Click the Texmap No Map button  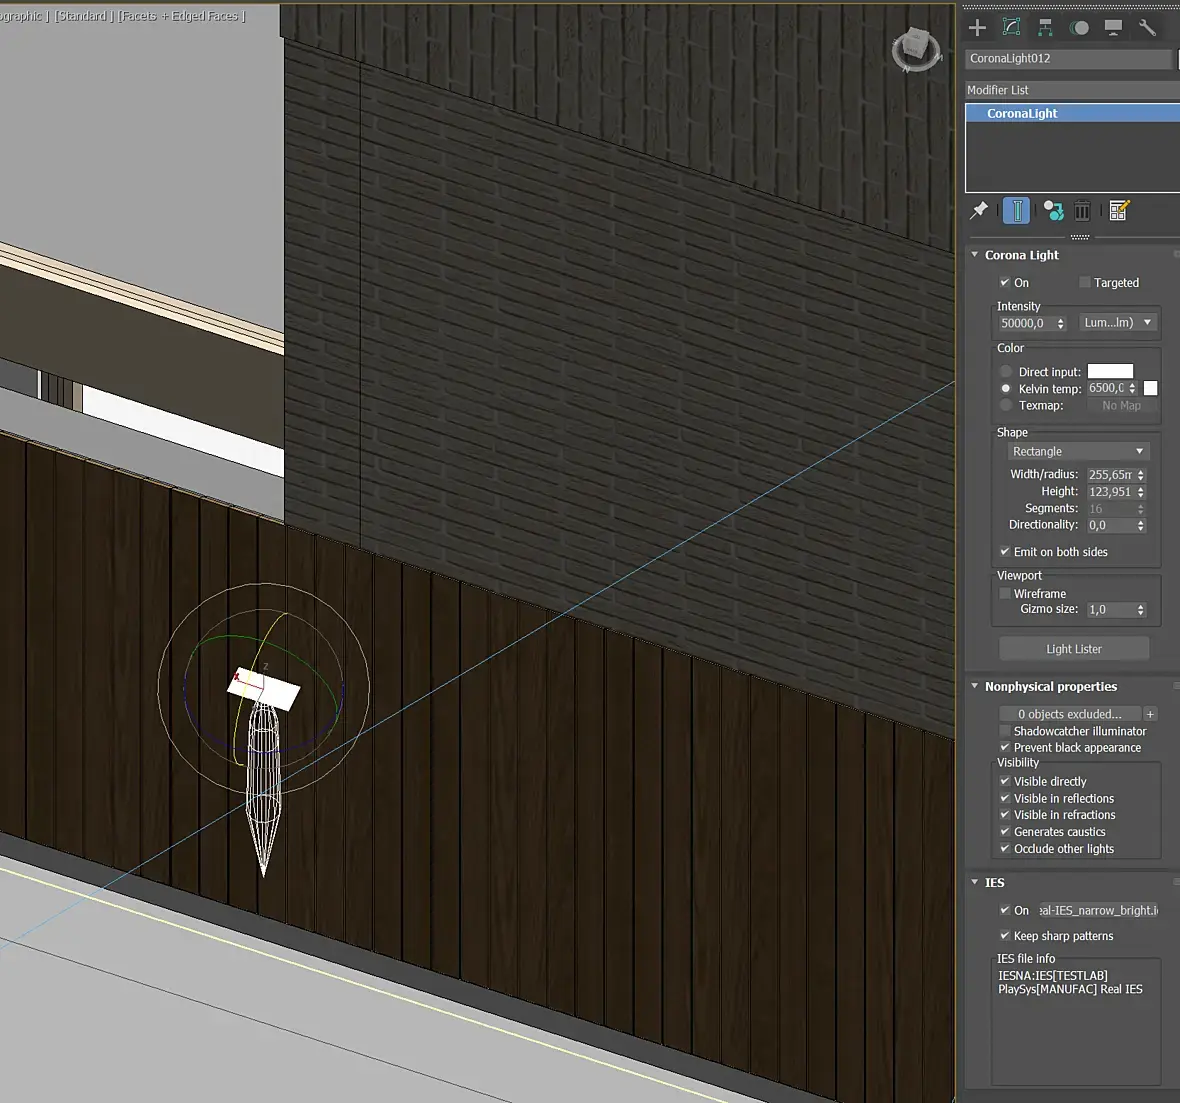click(1121, 406)
